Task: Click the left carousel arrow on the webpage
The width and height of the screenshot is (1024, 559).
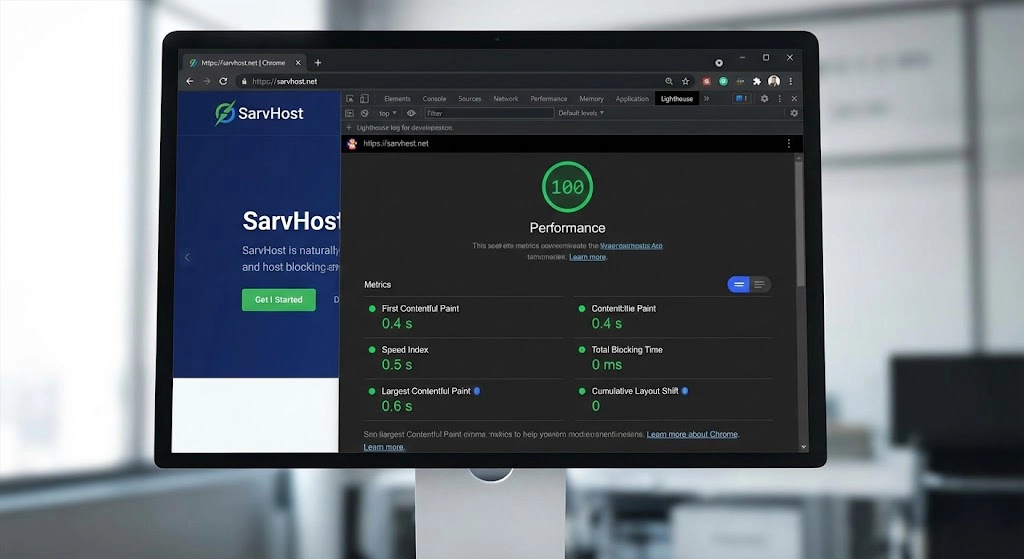Action: (x=187, y=257)
